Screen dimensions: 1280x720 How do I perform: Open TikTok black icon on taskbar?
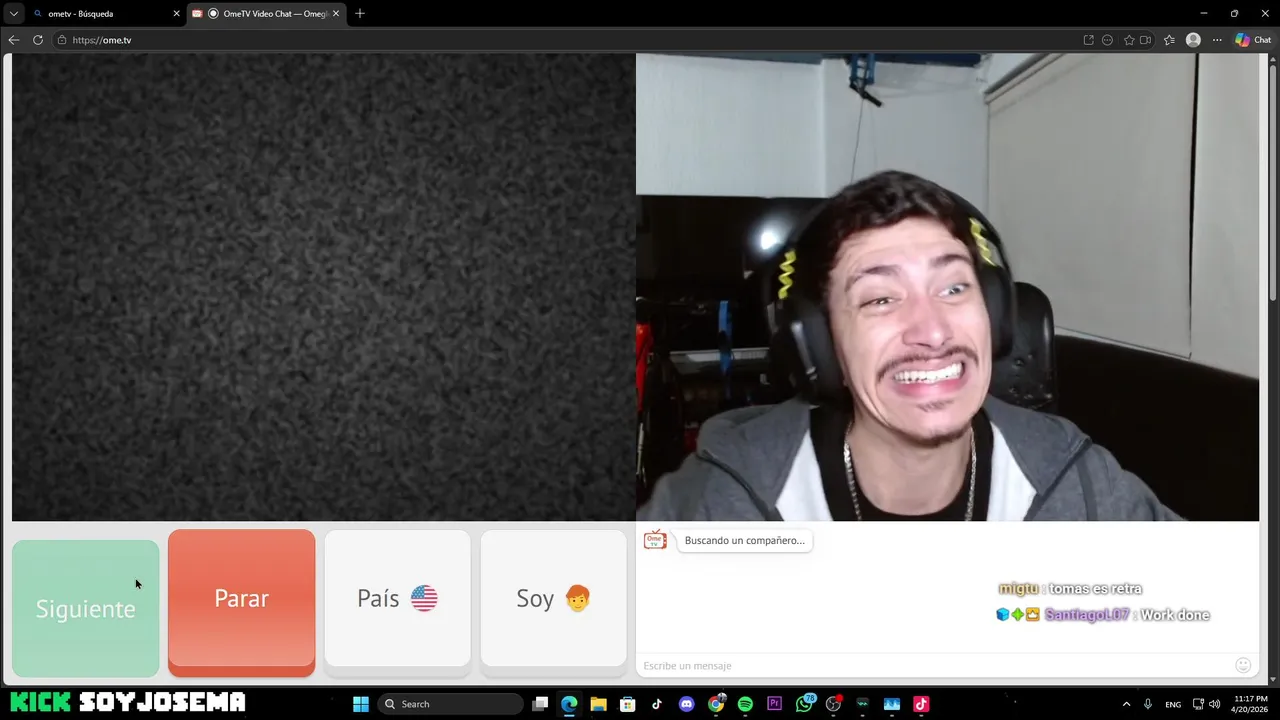coord(657,704)
